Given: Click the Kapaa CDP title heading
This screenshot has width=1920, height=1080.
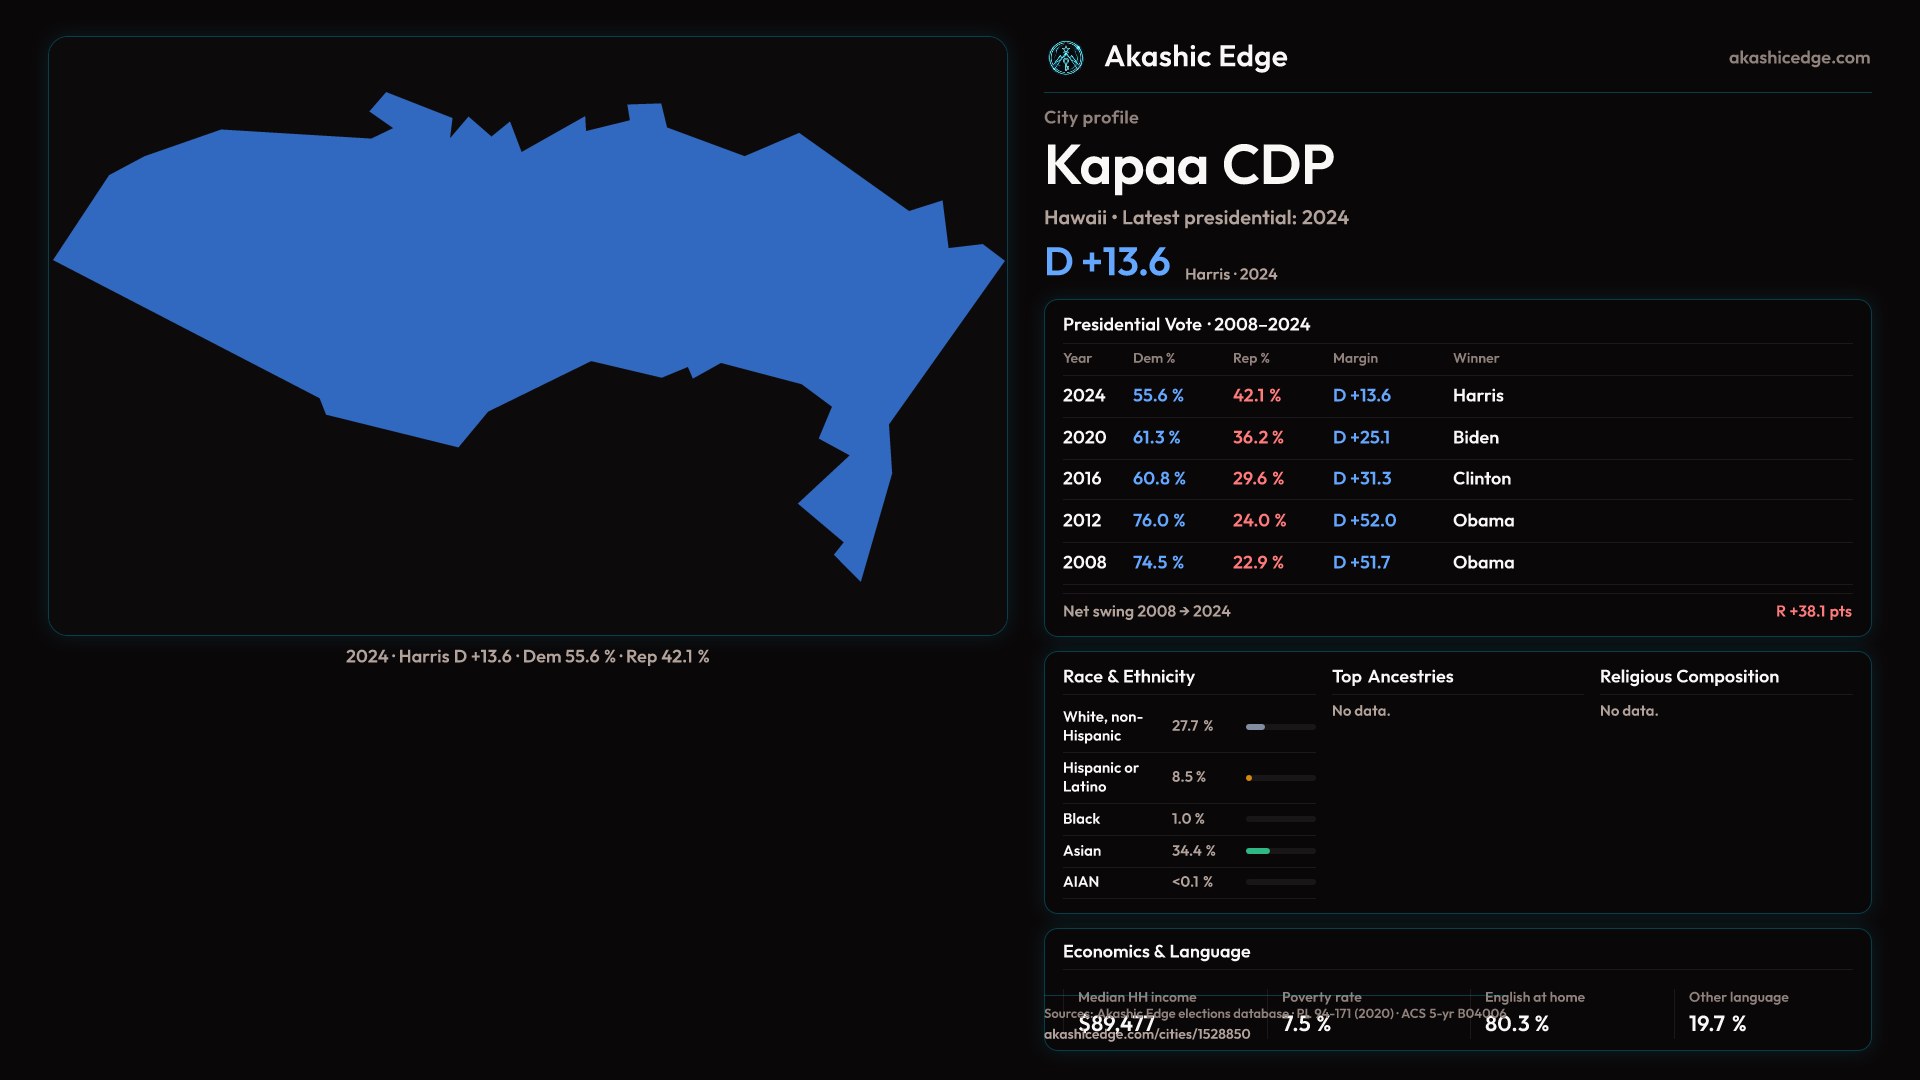Looking at the screenshot, I should tap(1188, 165).
